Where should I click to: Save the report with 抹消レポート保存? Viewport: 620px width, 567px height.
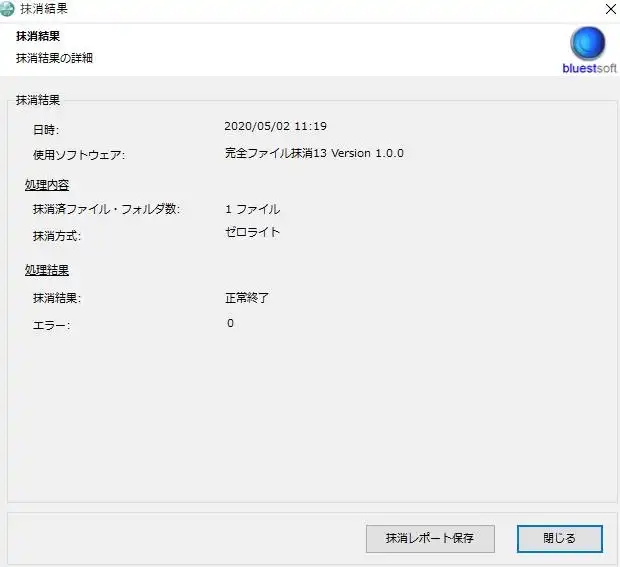coord(430,538)
